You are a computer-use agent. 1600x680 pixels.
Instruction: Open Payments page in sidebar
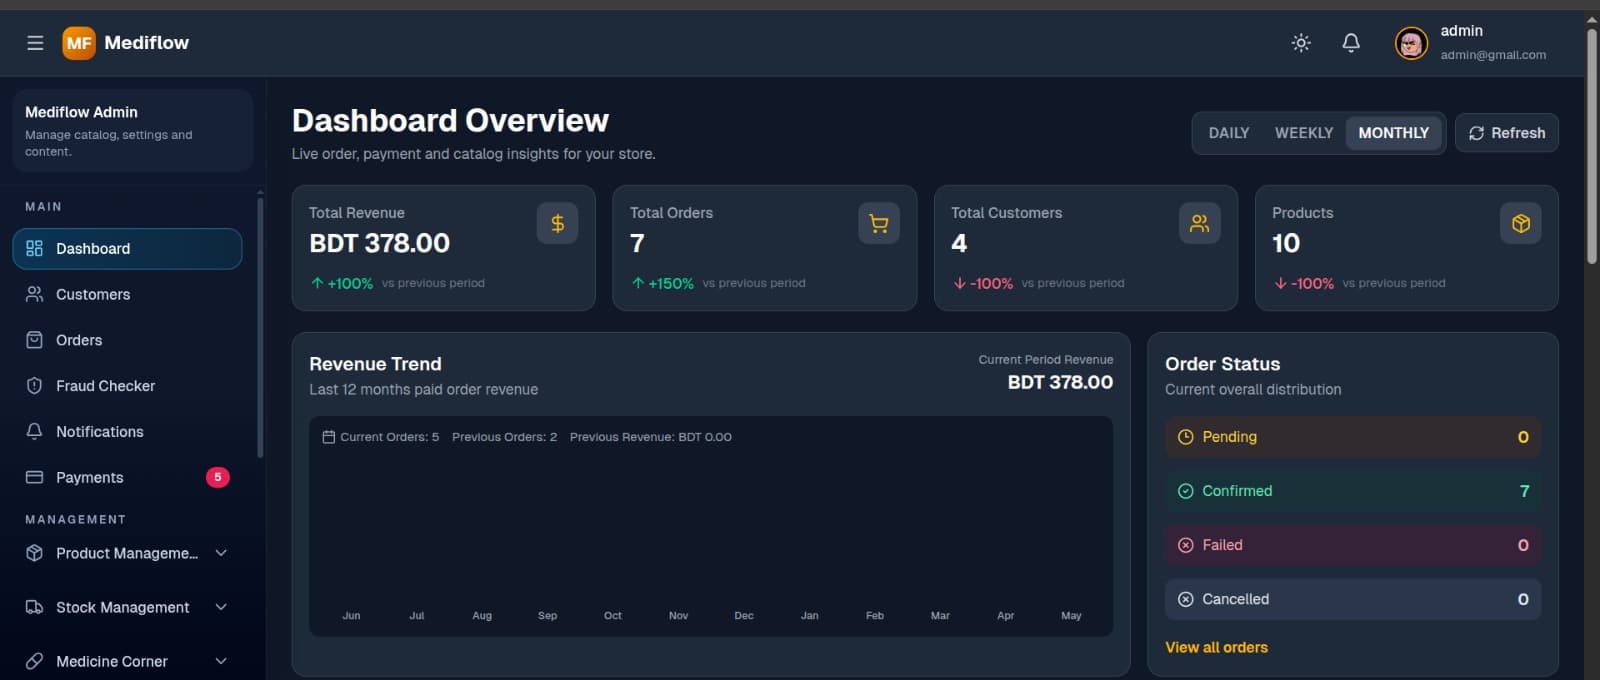(127, 477)
